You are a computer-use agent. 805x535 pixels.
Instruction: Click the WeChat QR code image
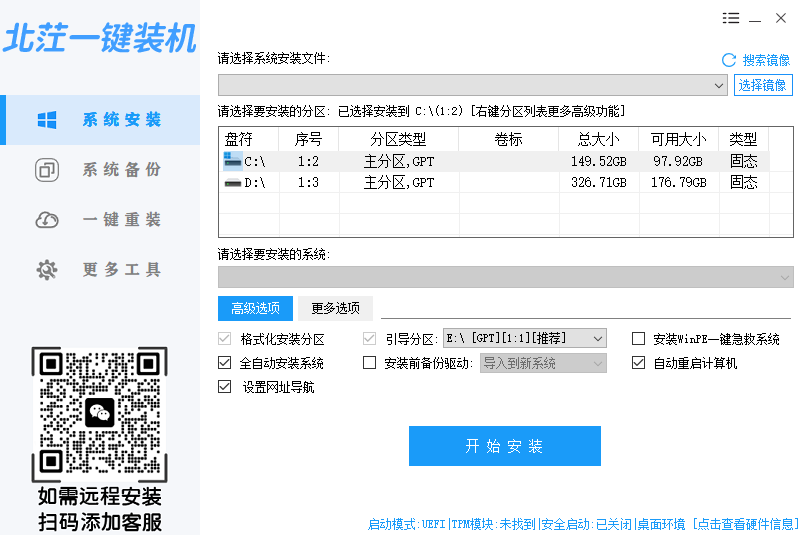(x=100, y=414)
